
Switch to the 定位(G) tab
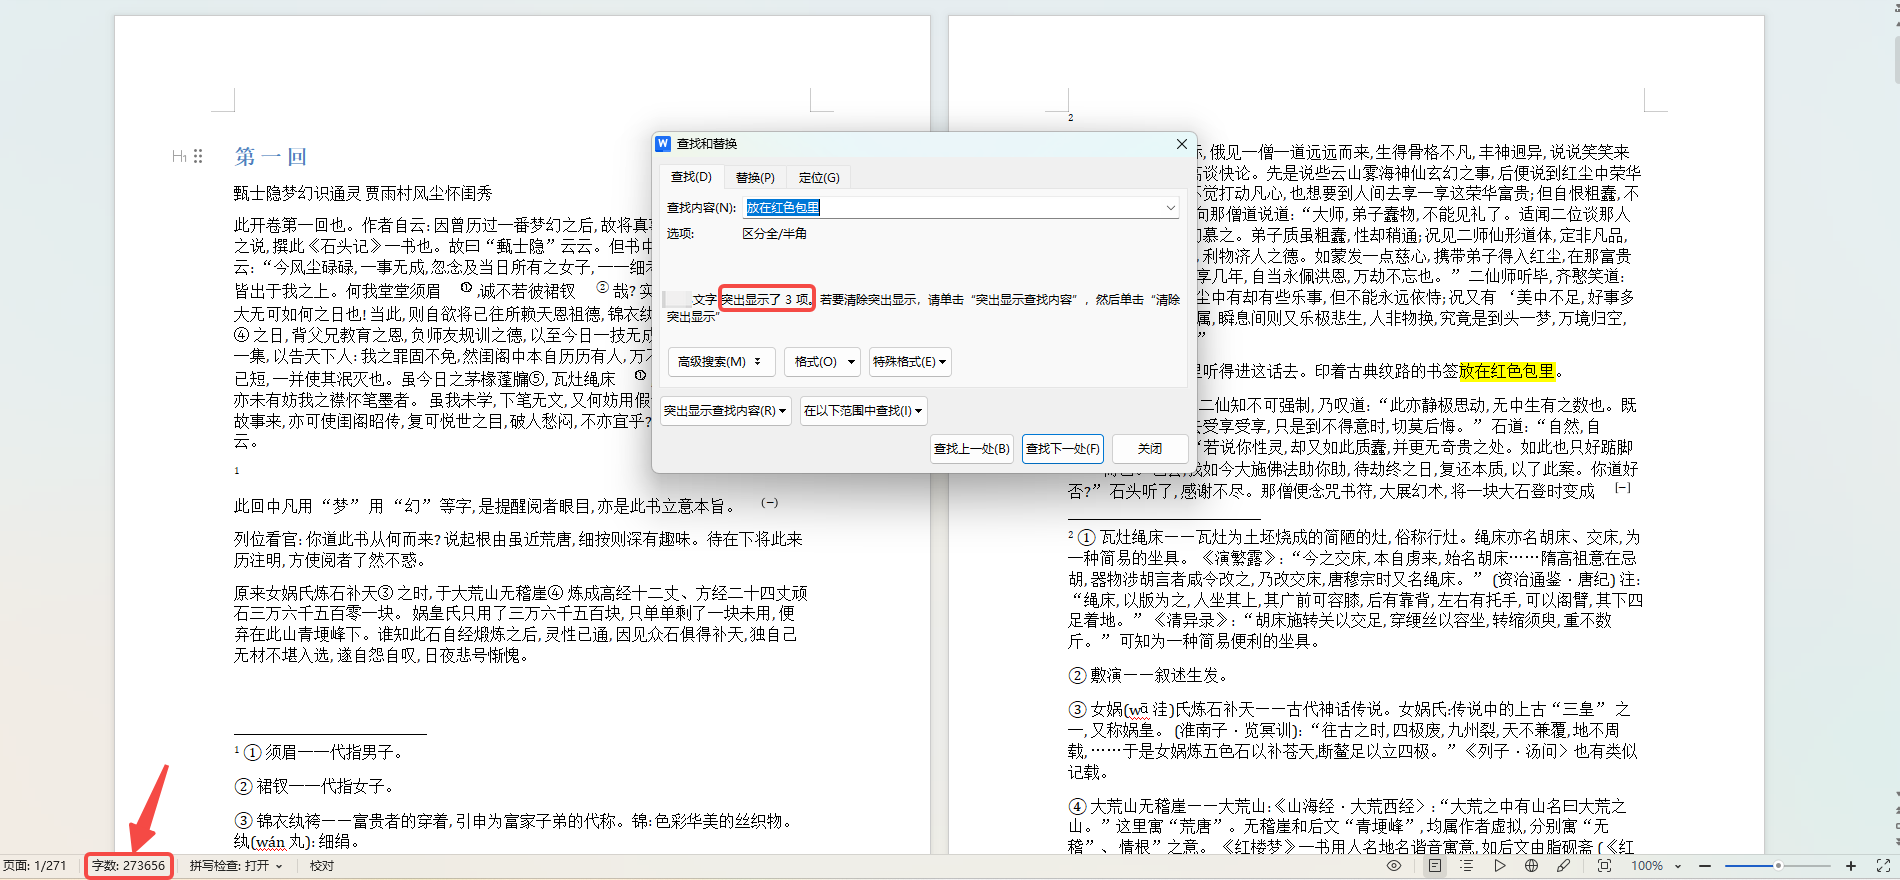(818, 178)
